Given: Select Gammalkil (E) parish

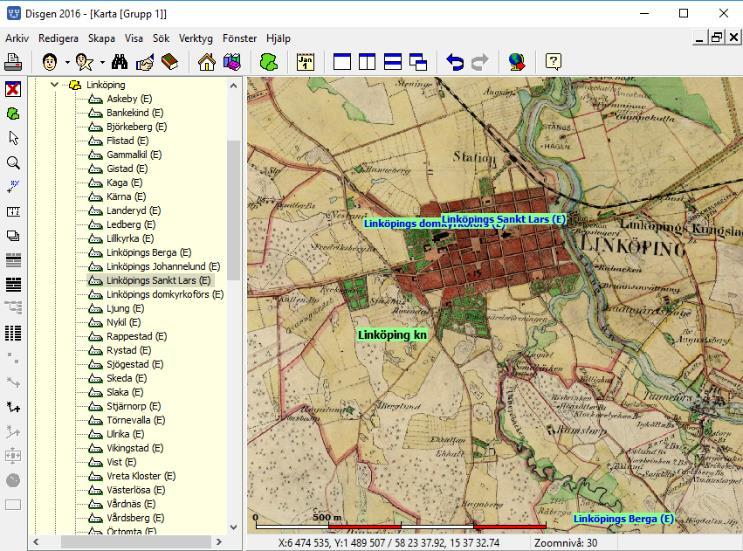Looking at the screenshot, I should [x=134, y=154].
